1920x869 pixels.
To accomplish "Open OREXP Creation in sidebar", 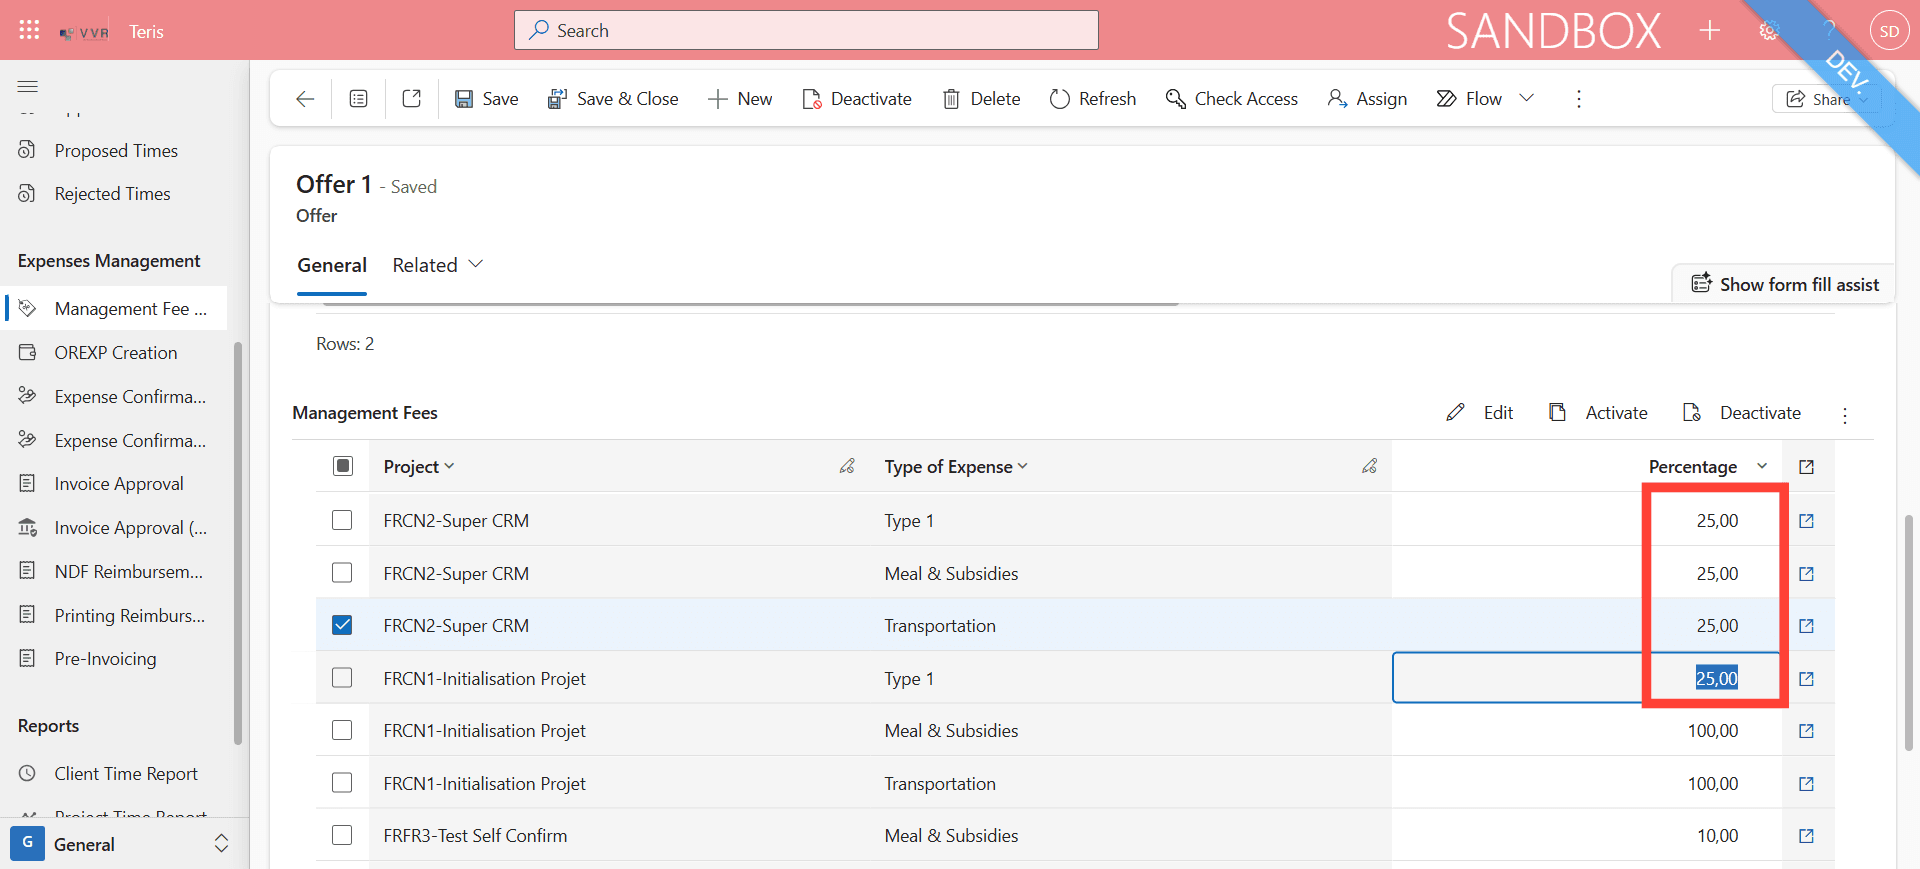I will [x=115, y=353].
